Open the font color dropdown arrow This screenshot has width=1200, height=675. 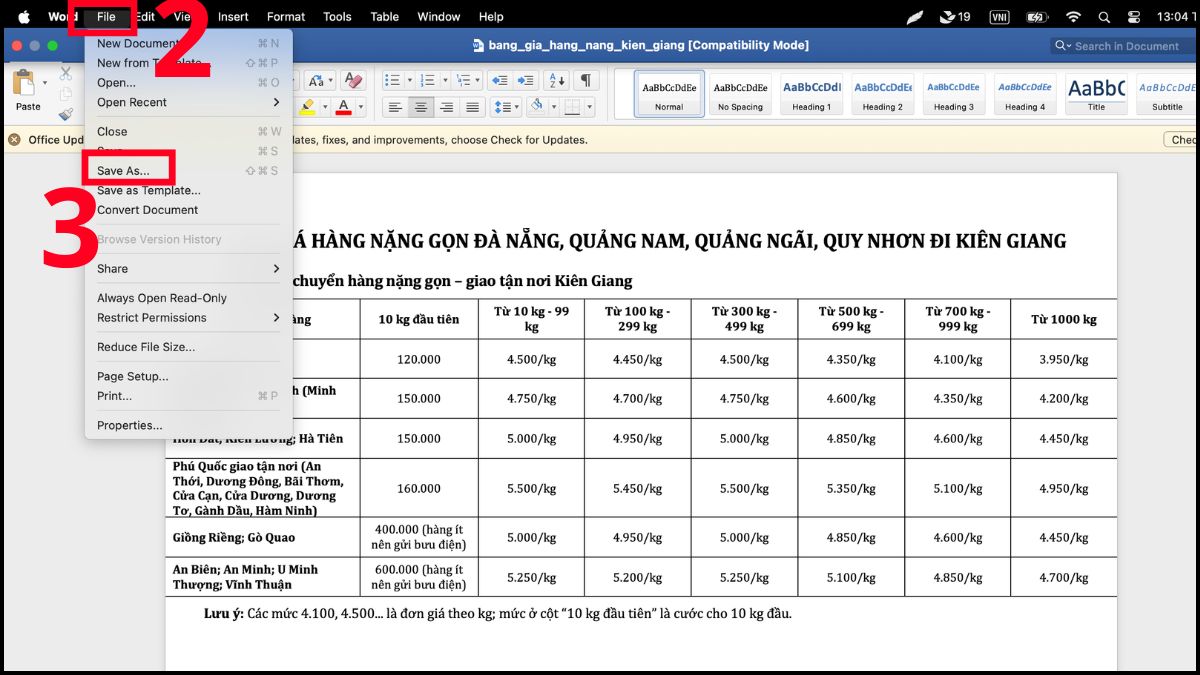[360, 107]
